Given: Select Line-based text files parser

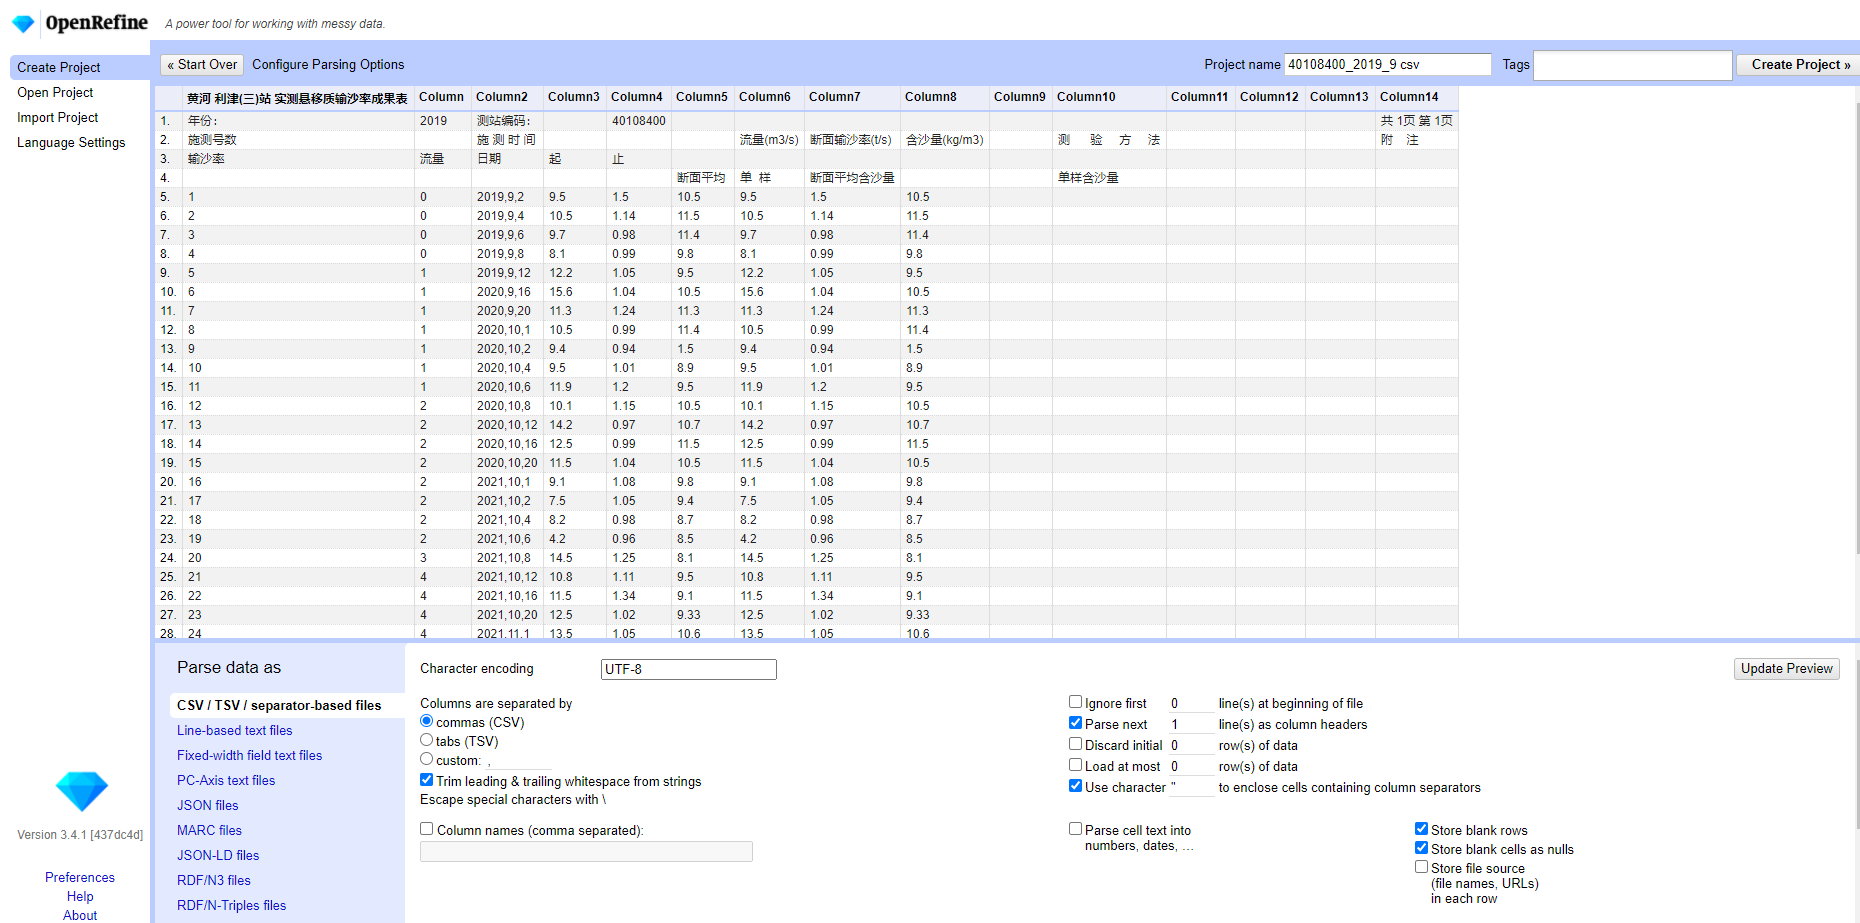Looking at the screenshot, I should pyautogui.click(x=235, y=730).
